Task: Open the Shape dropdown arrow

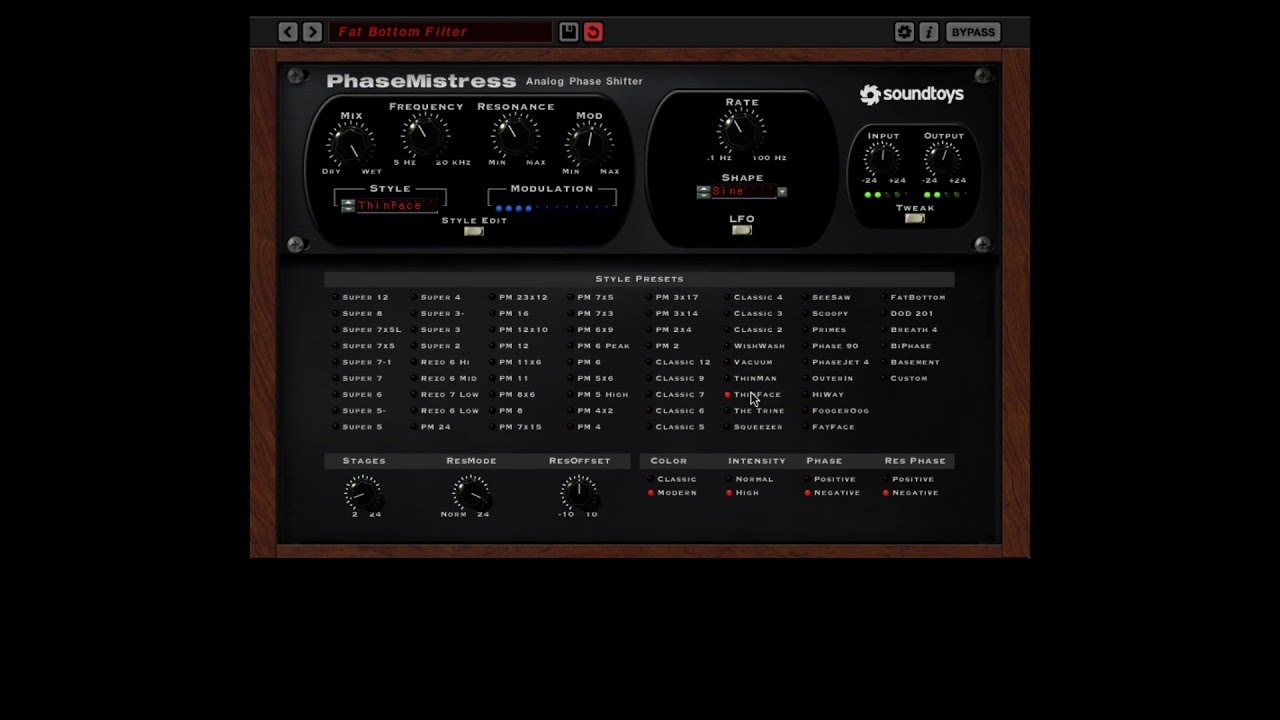Action: tap(782, 192)
